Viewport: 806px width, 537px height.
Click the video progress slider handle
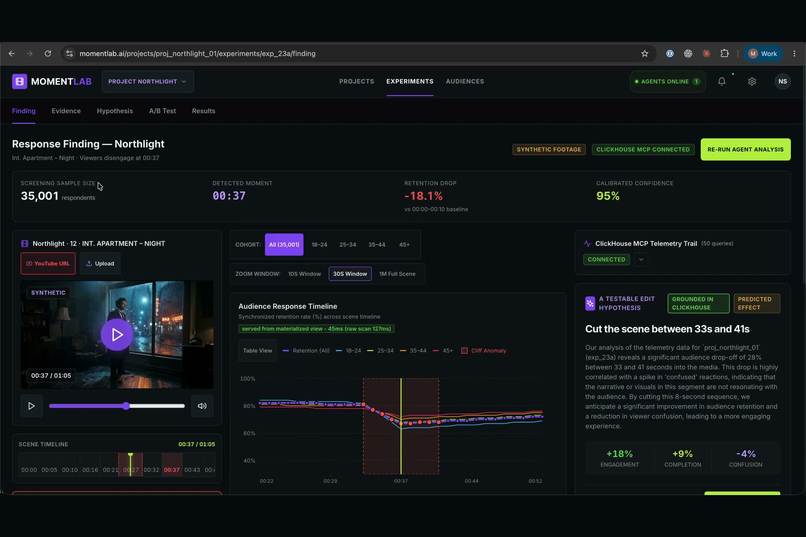126,406
